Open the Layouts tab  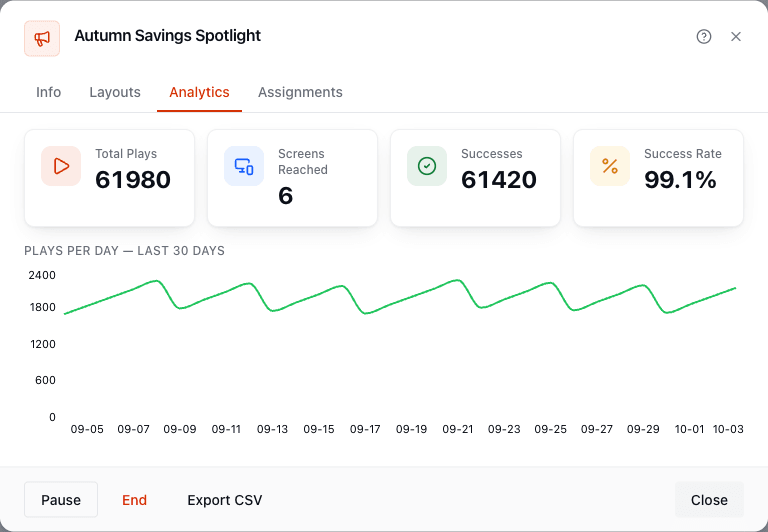click(x=115, y=92)
